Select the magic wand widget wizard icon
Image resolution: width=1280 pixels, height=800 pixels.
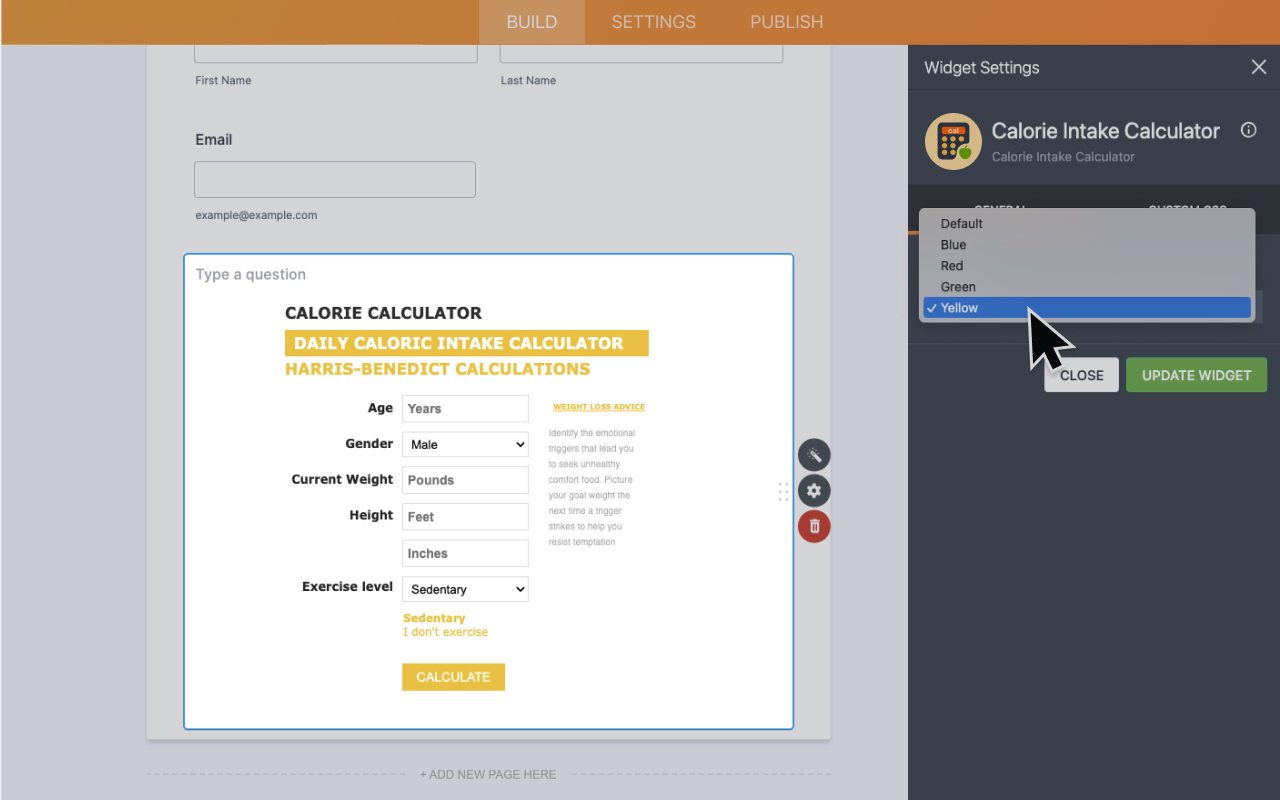pos(813,455)
